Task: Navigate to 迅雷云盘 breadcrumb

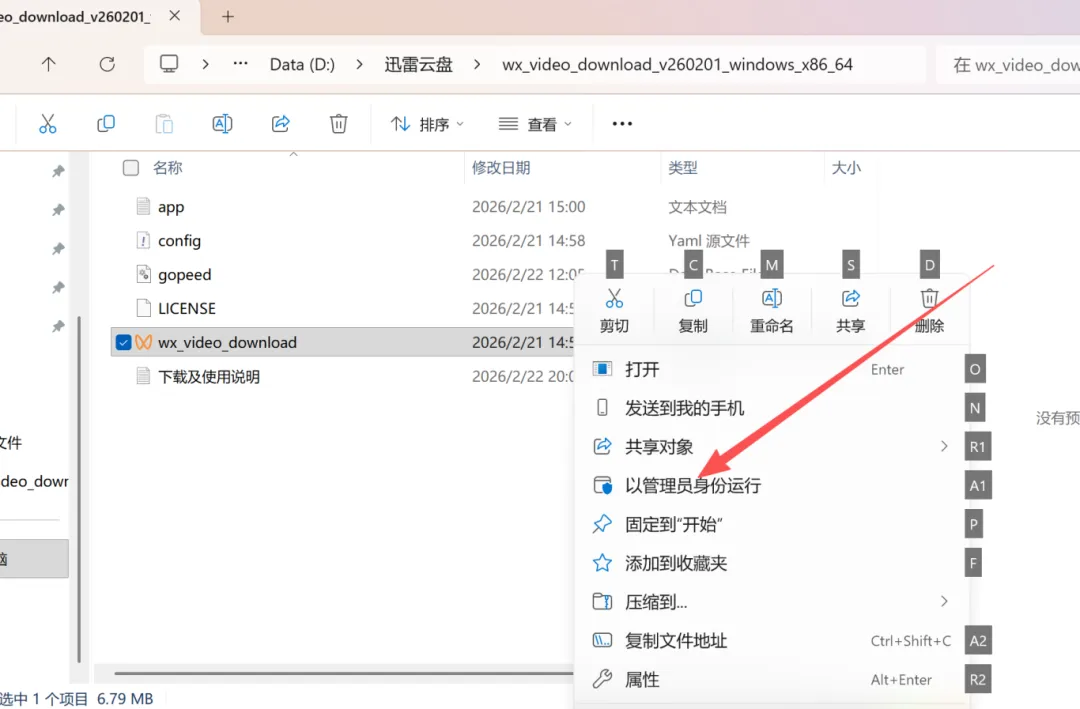Action: [418, 64]
